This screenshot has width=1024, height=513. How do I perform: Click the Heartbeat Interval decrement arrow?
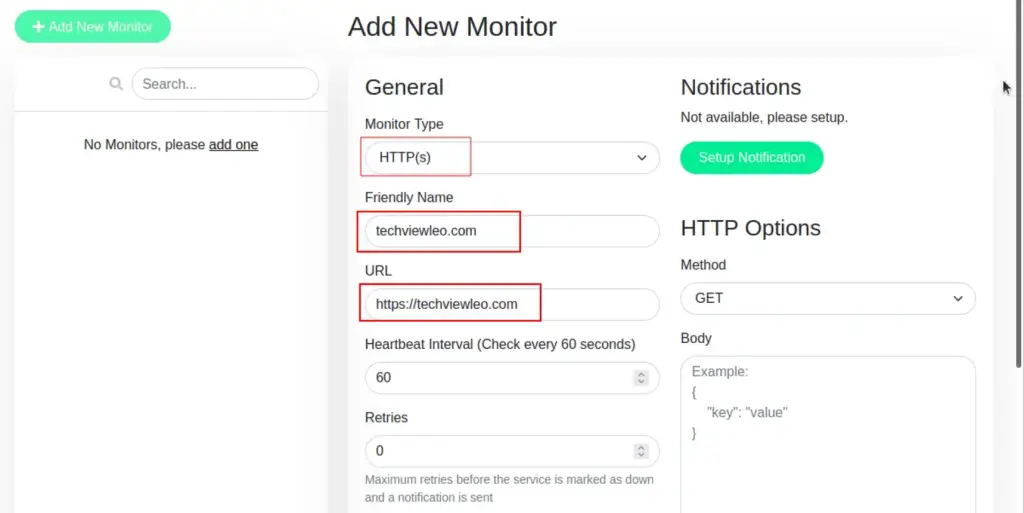[x=641, y=381]
